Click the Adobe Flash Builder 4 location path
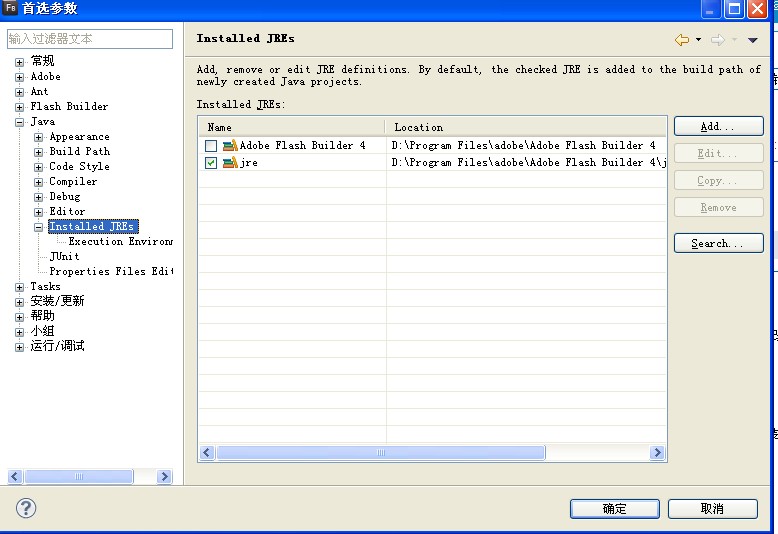This screenshot has width=778, height=534. pos(523,145)
